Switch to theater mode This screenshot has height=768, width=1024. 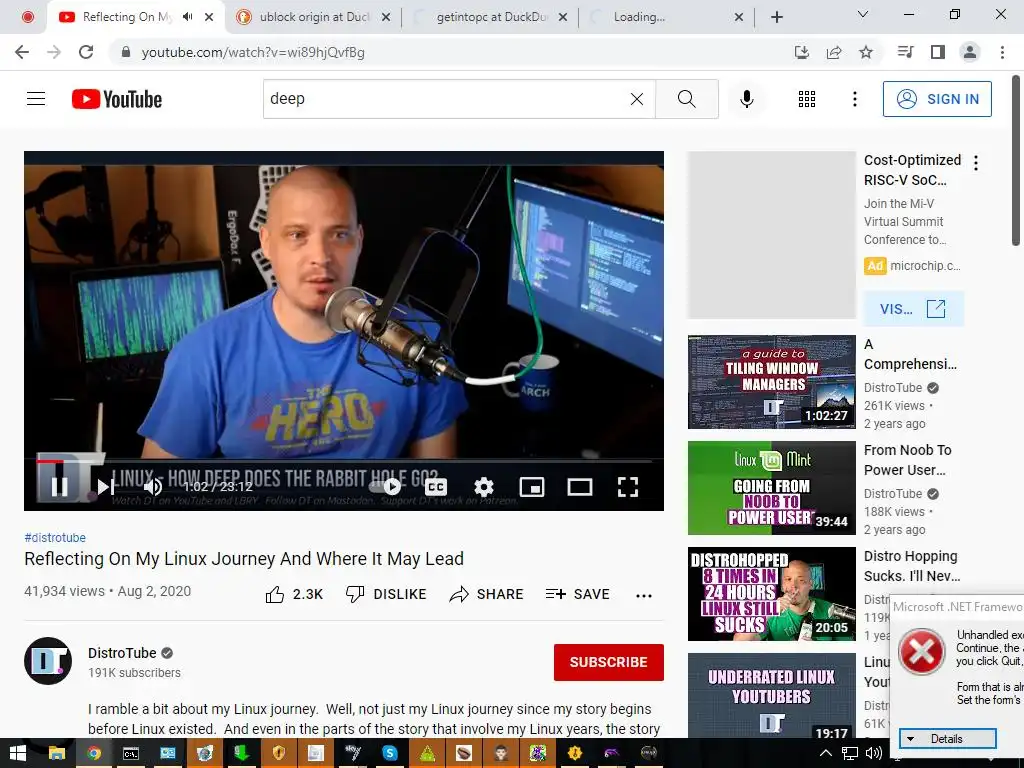pyautogui.click(x=580, y=487)
